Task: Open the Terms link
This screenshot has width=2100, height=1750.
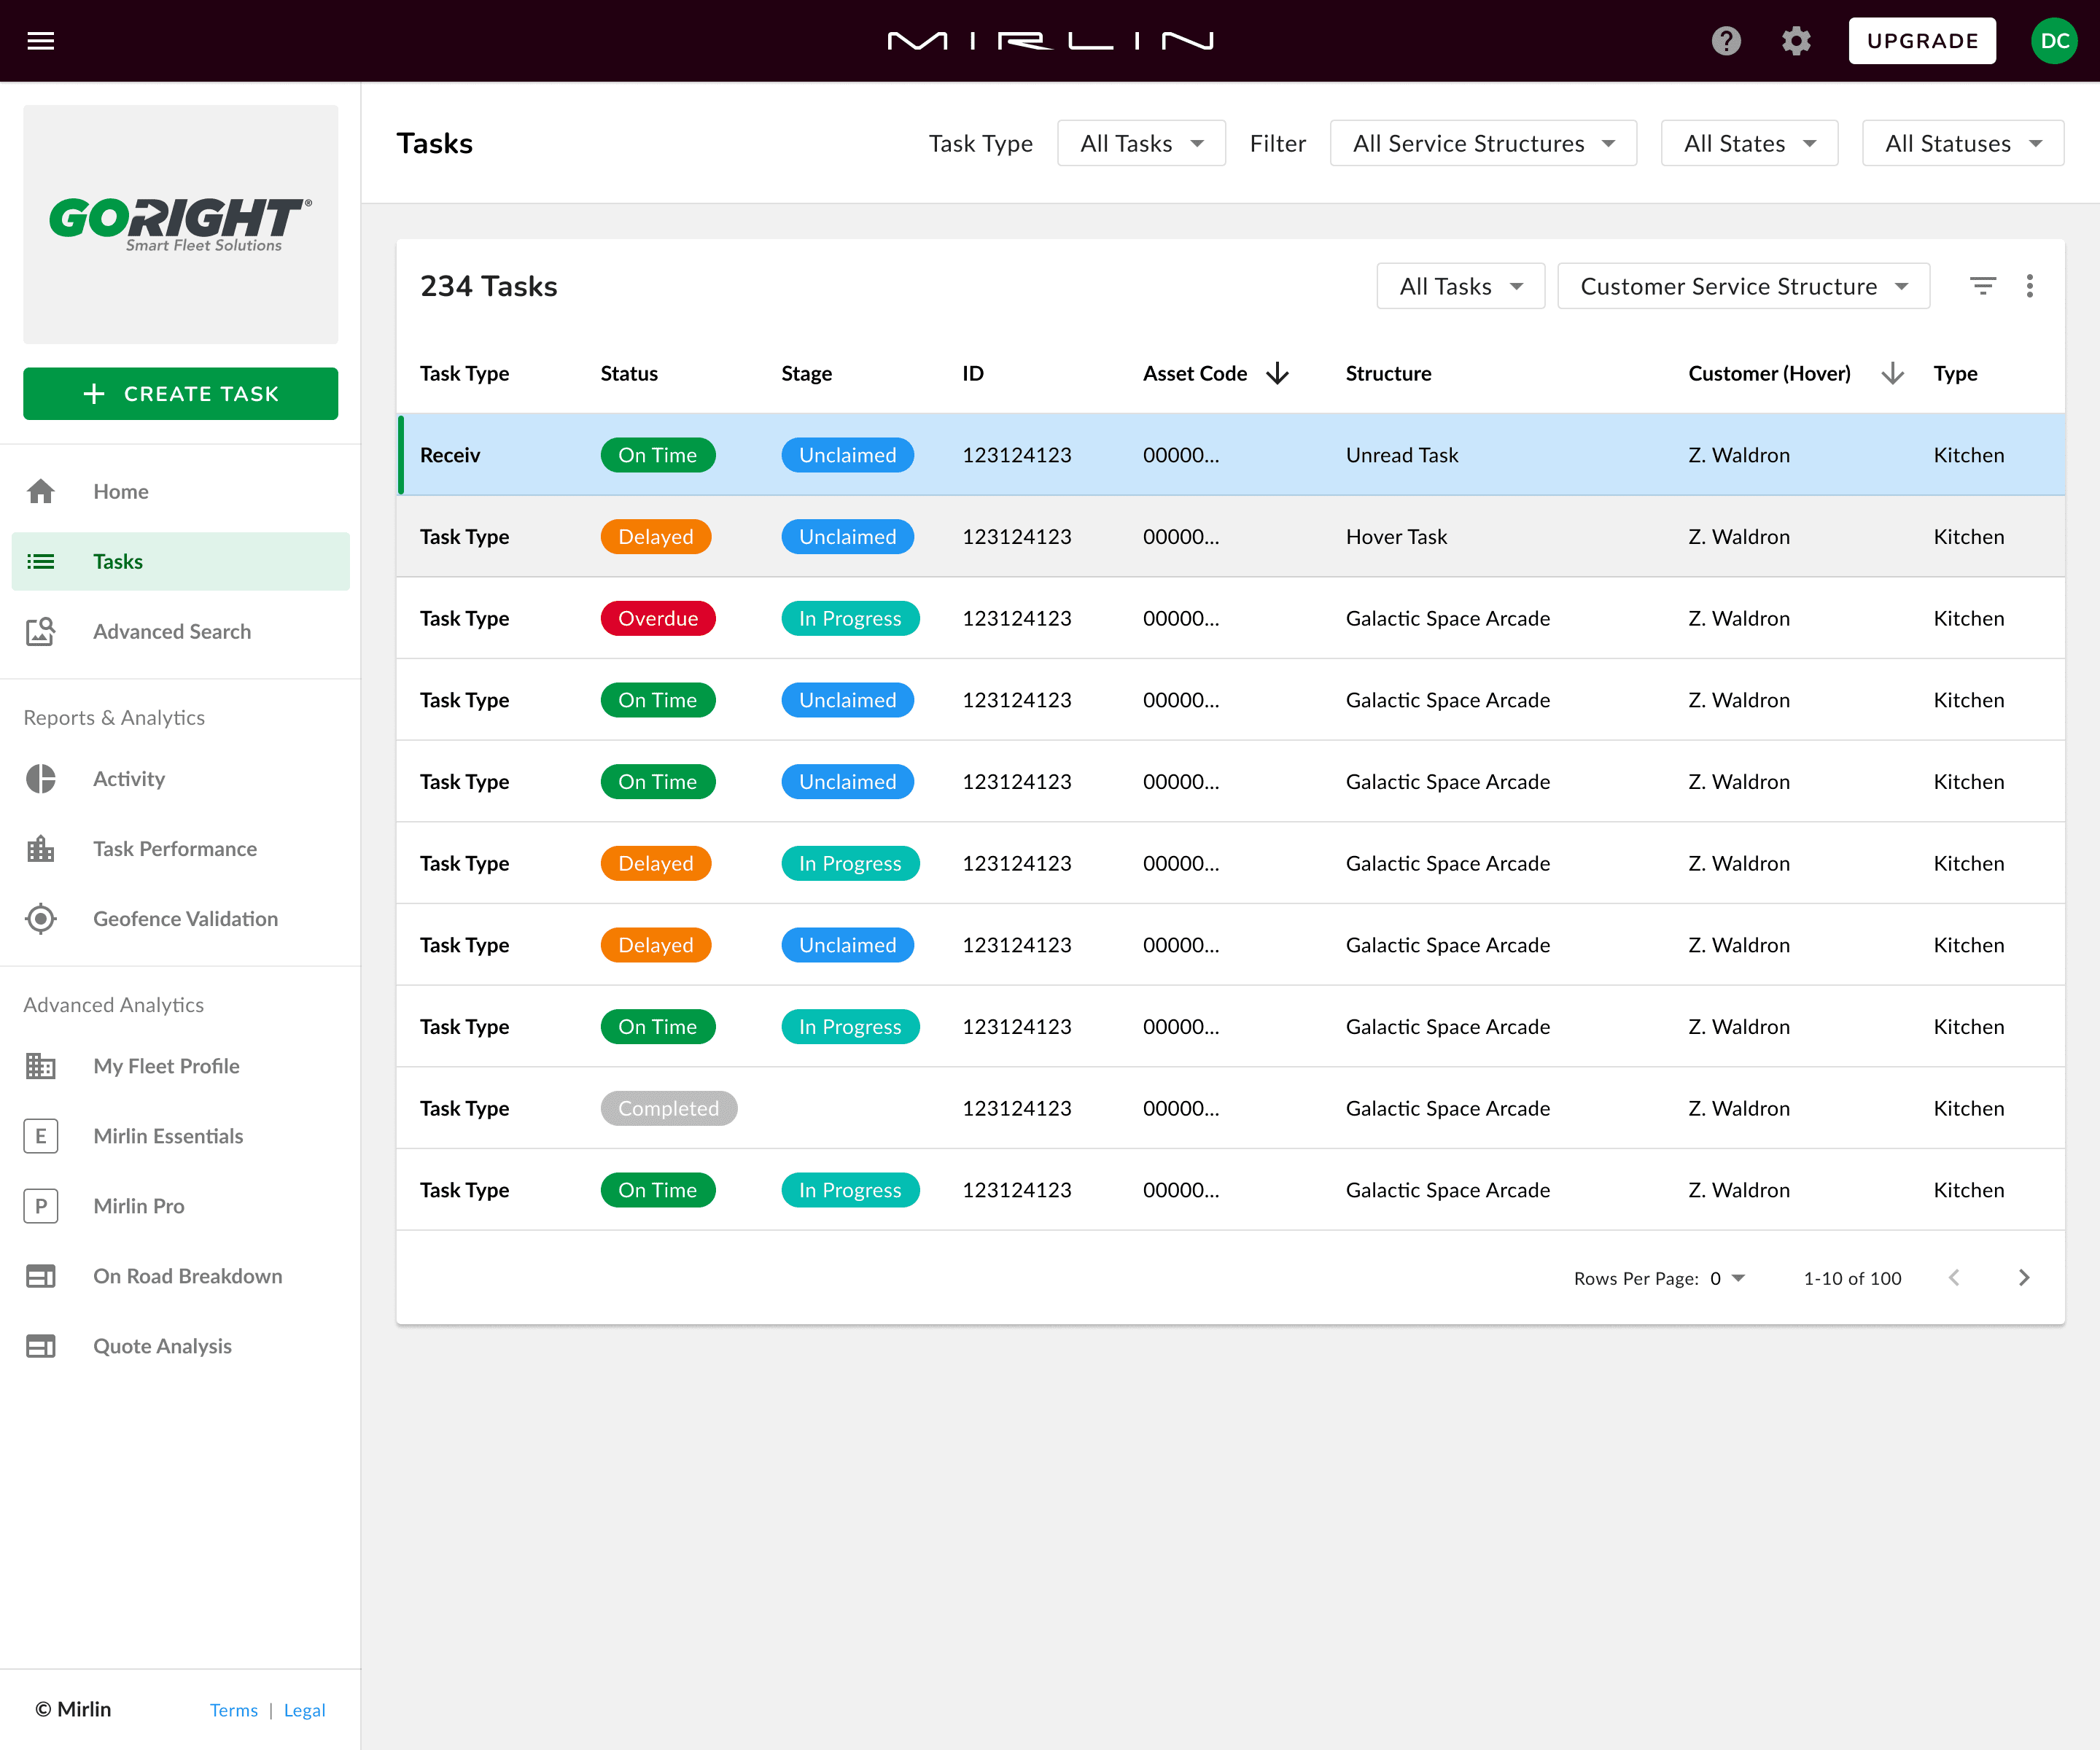Action: 234,1710
